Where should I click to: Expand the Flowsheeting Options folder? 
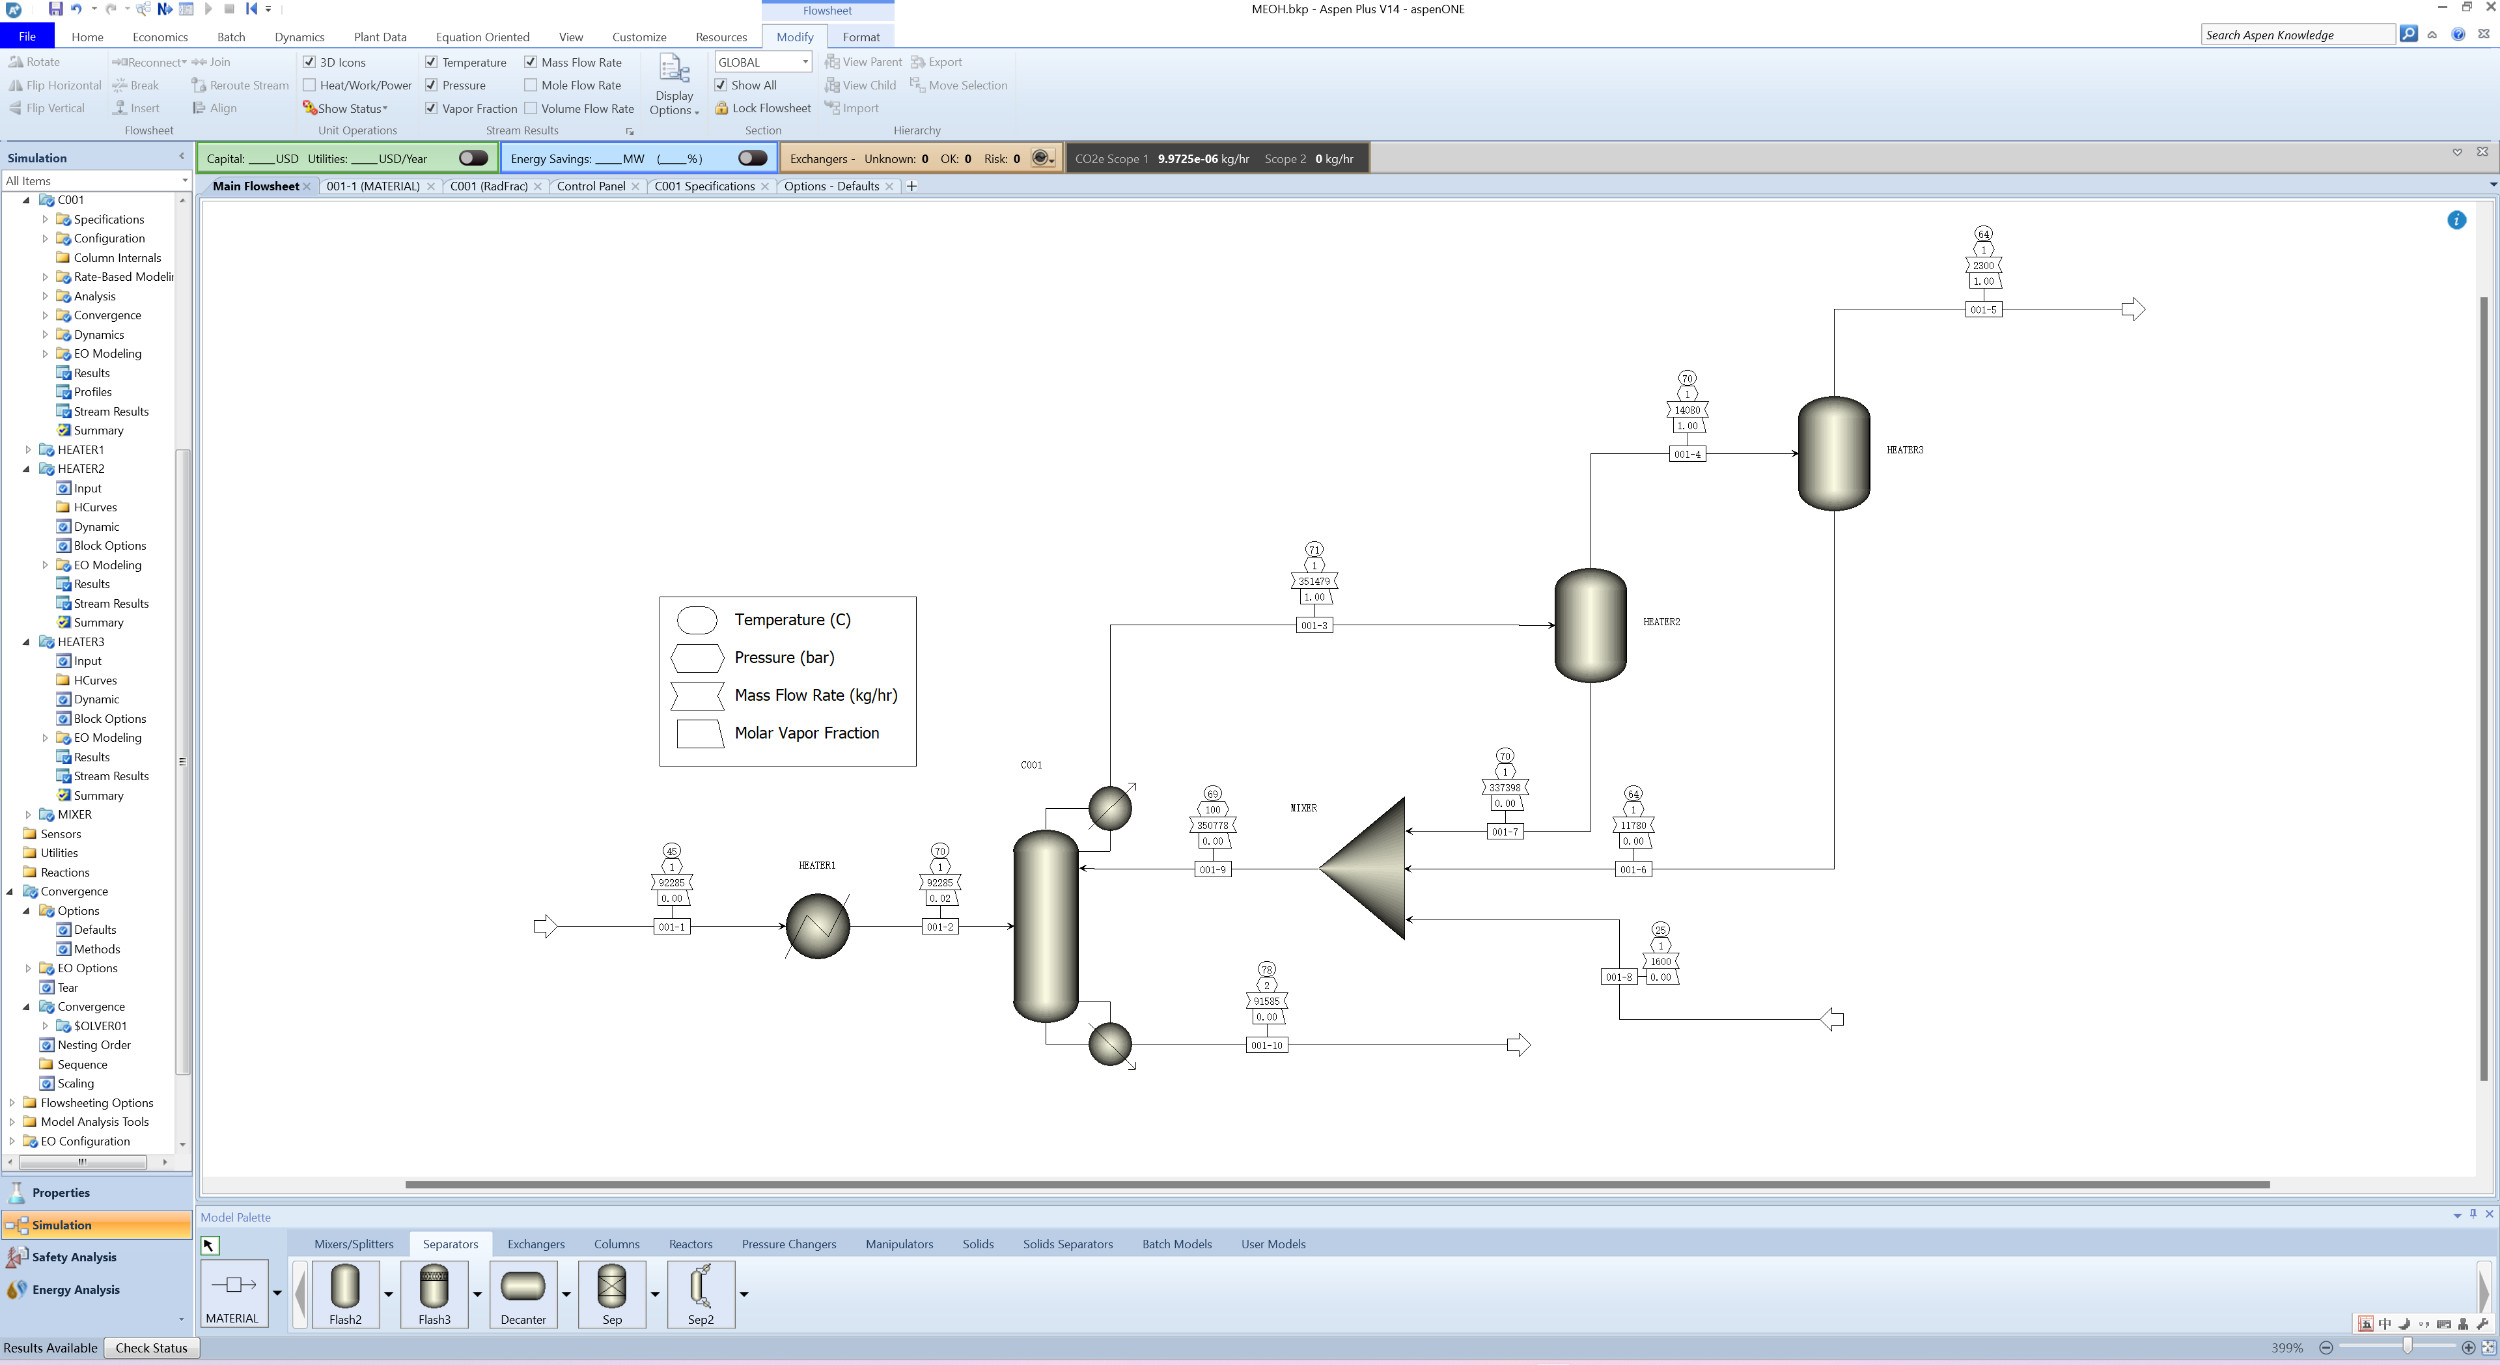click(11, 1103)
